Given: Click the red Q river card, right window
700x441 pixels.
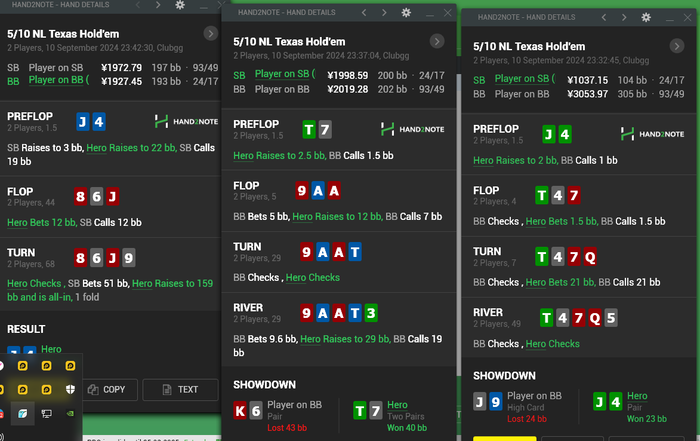Looking at the screenshot, I should click(595, 318).
